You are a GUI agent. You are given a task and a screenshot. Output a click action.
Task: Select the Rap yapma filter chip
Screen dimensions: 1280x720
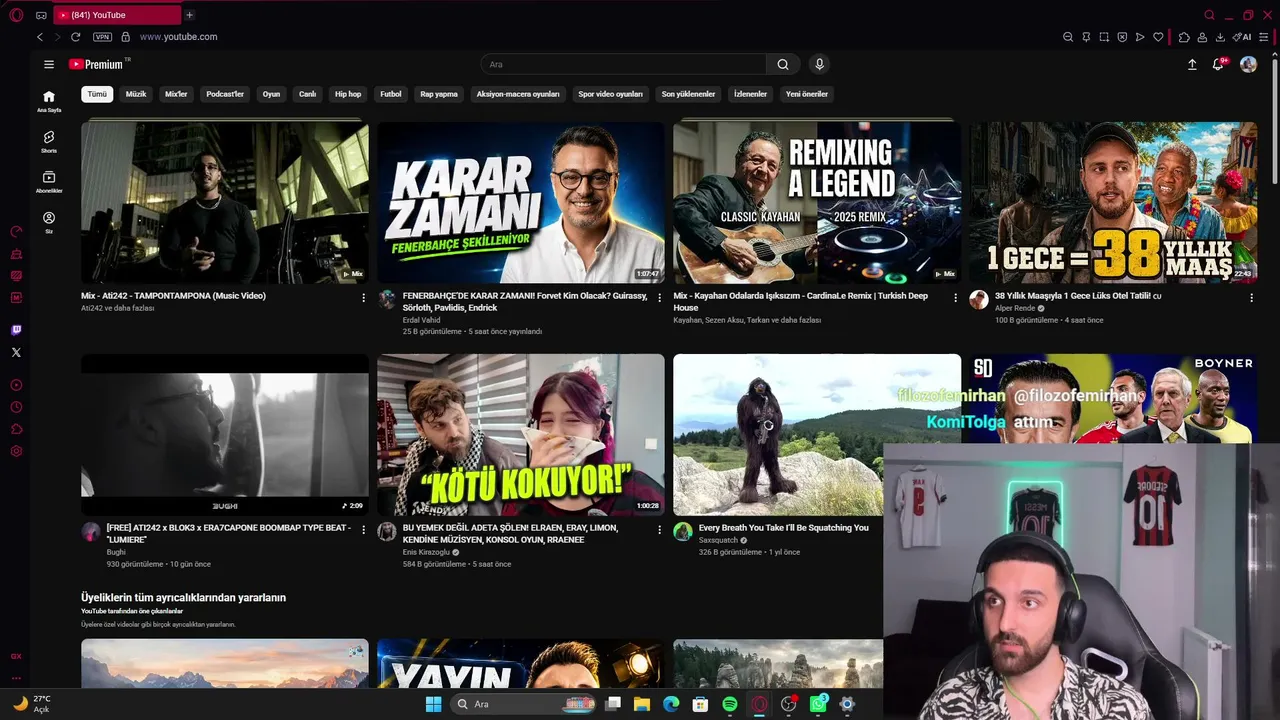[x=439, y=94]
